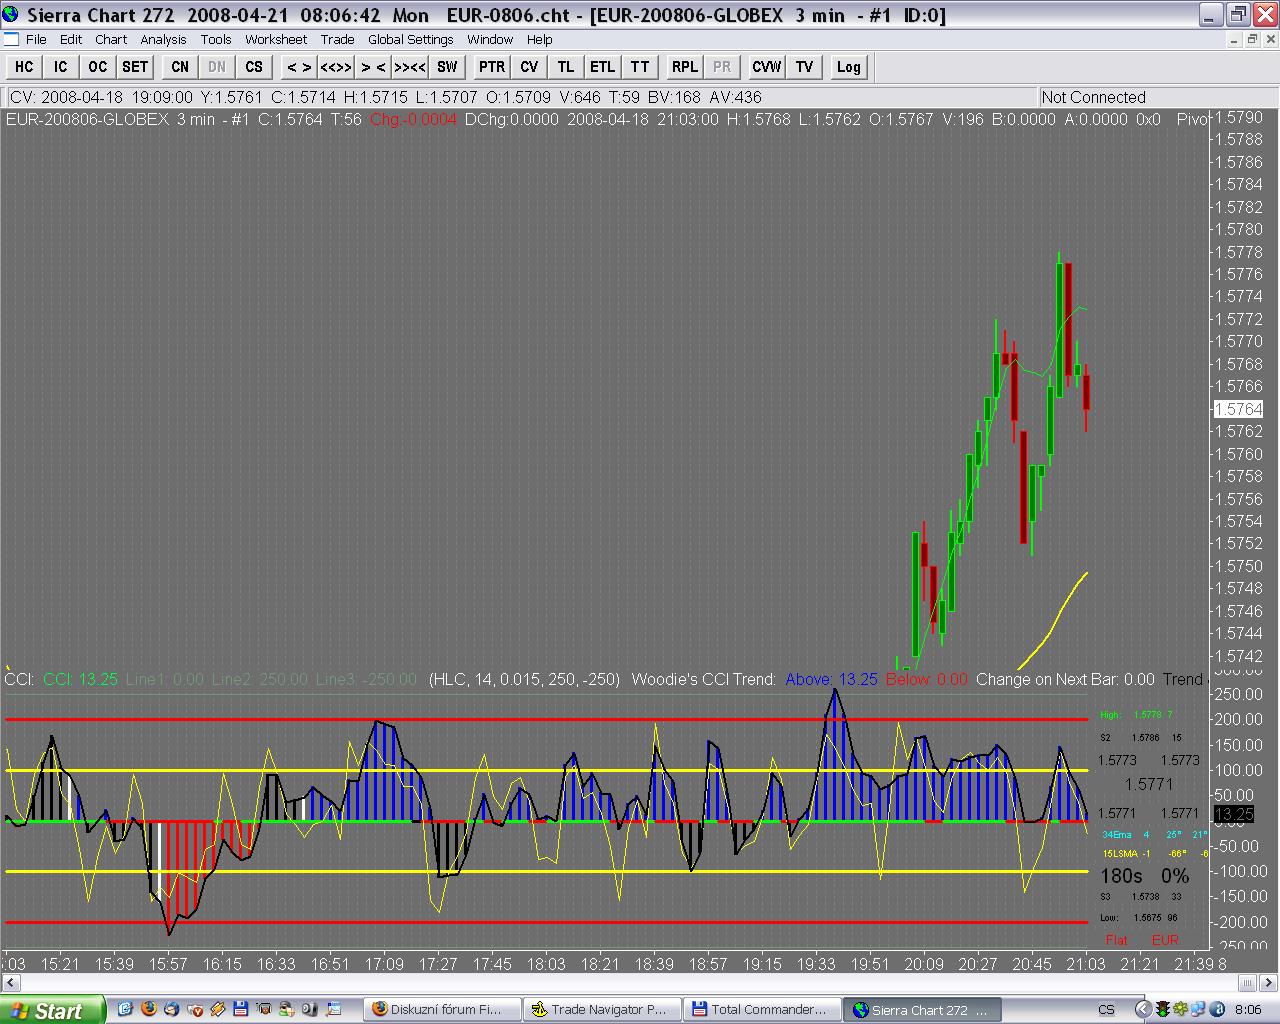The height and width of the screenshot is (1024, 1280).
Task: Open the Window menu
Action: (x=490, y=39)
